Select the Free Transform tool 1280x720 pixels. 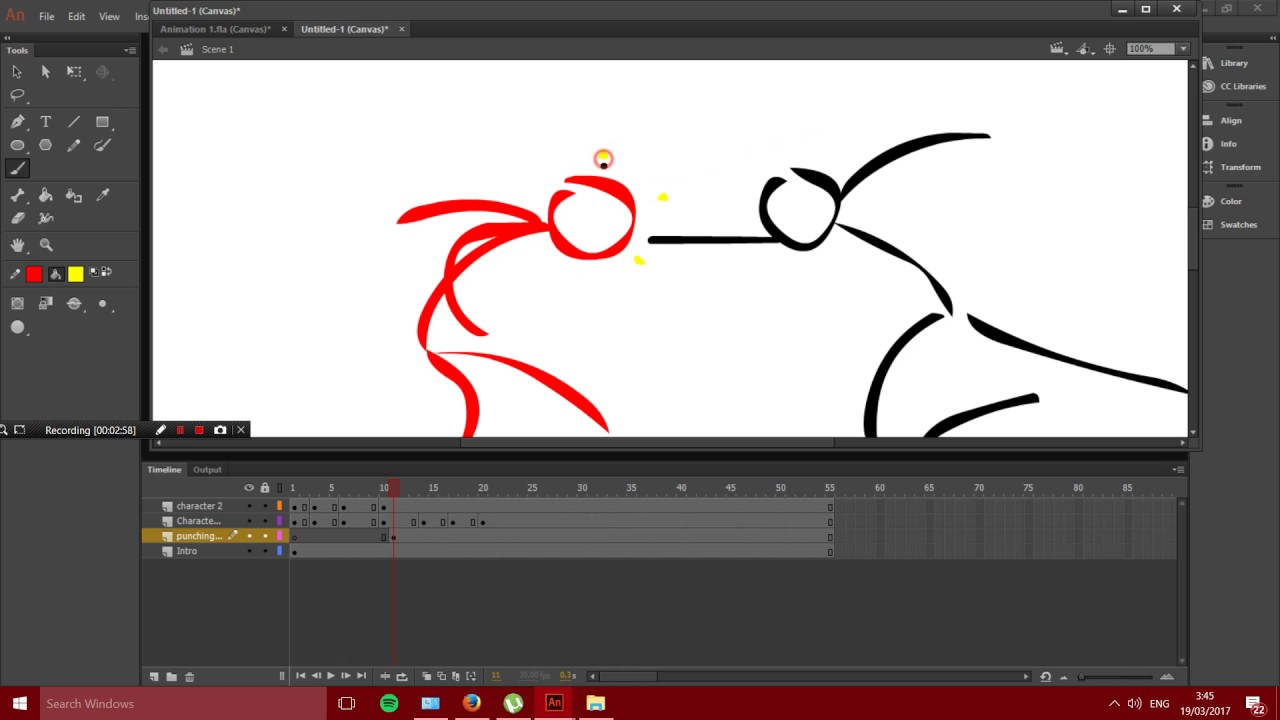74,72
